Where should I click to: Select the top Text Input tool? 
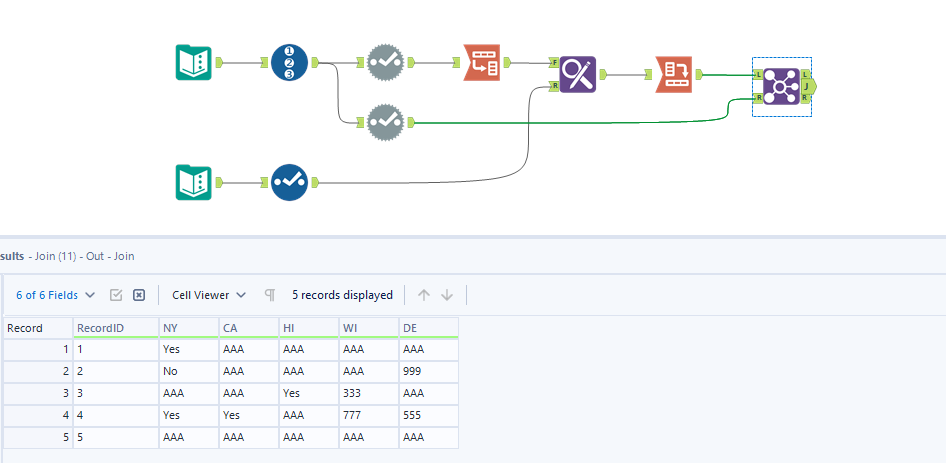193,63
